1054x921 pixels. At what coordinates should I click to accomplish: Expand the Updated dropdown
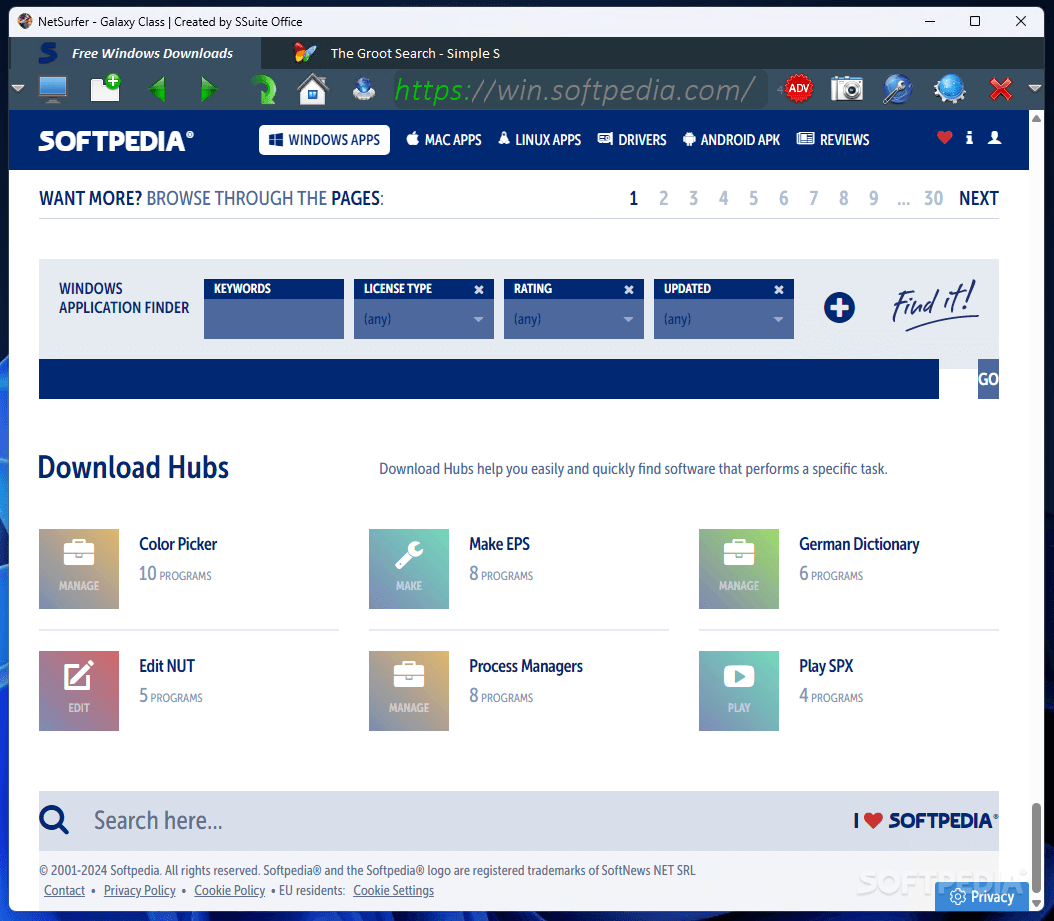point(723,319)
